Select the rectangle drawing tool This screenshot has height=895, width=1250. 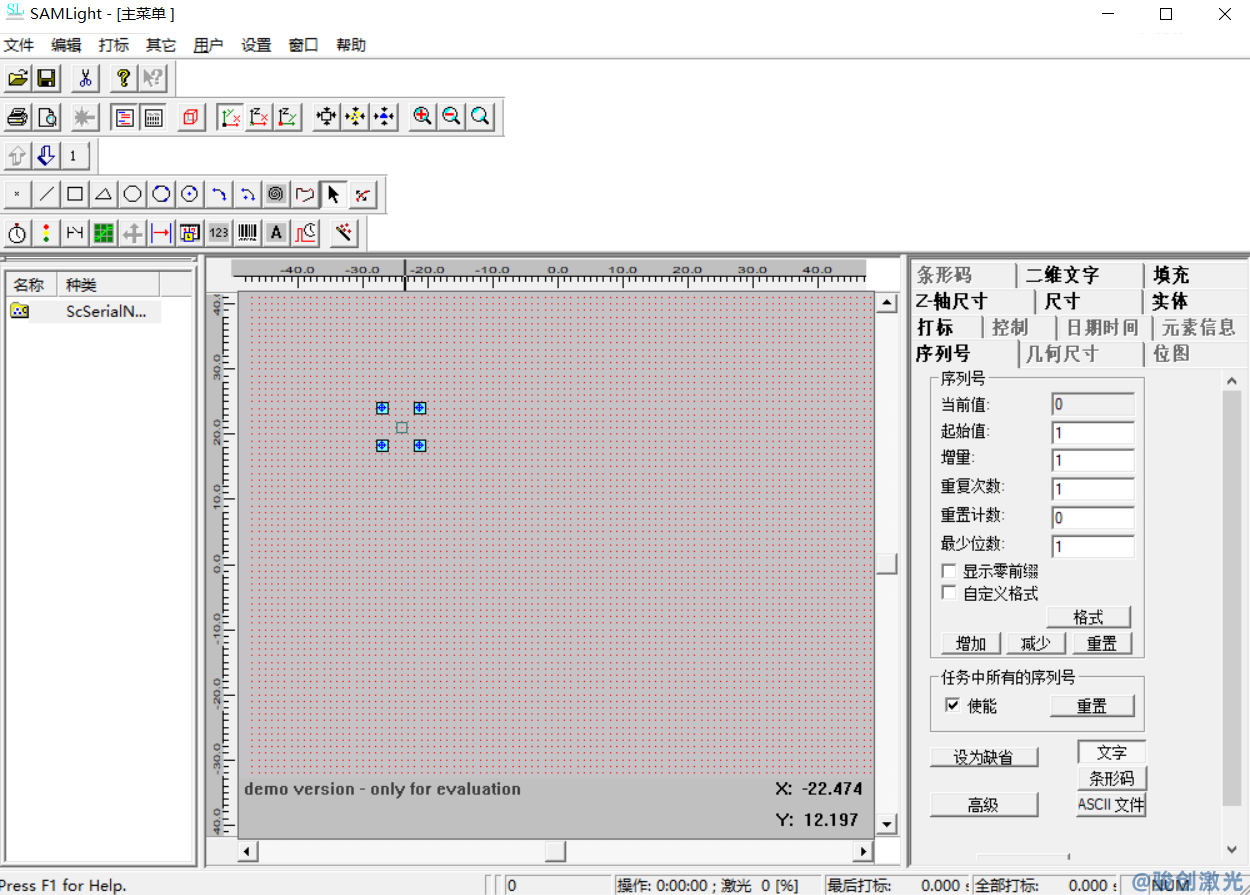(x=75, y=194)
